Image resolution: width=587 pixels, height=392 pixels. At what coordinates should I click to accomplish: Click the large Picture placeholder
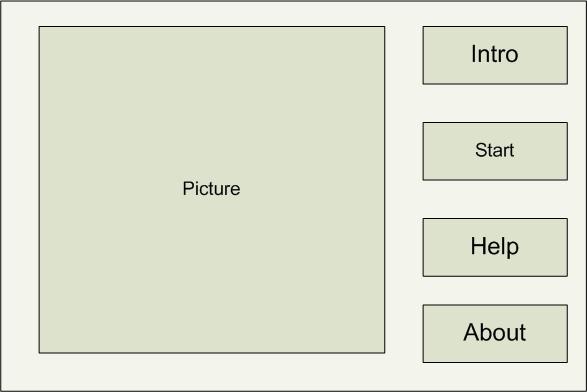(212, 189)
